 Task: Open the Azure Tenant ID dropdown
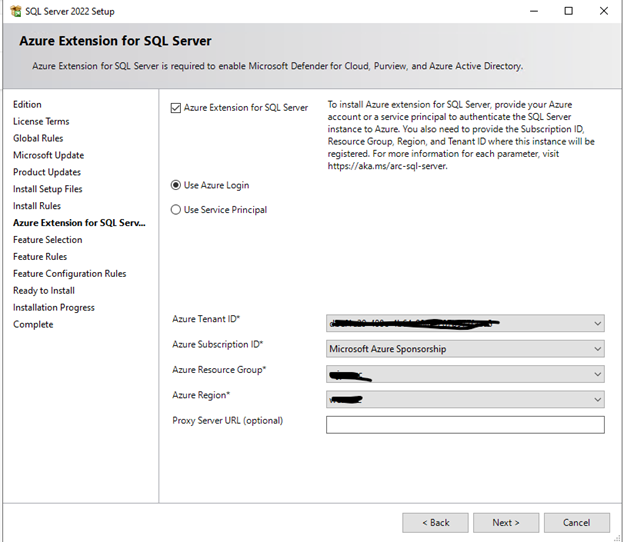click(x=465, y=324)
